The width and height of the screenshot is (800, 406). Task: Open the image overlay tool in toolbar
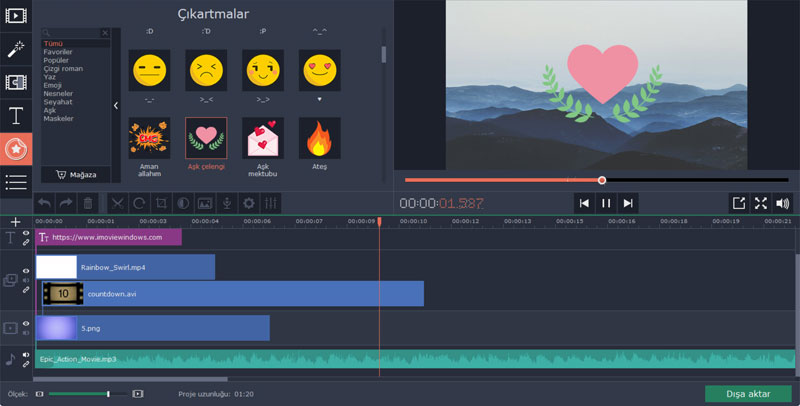205,204
